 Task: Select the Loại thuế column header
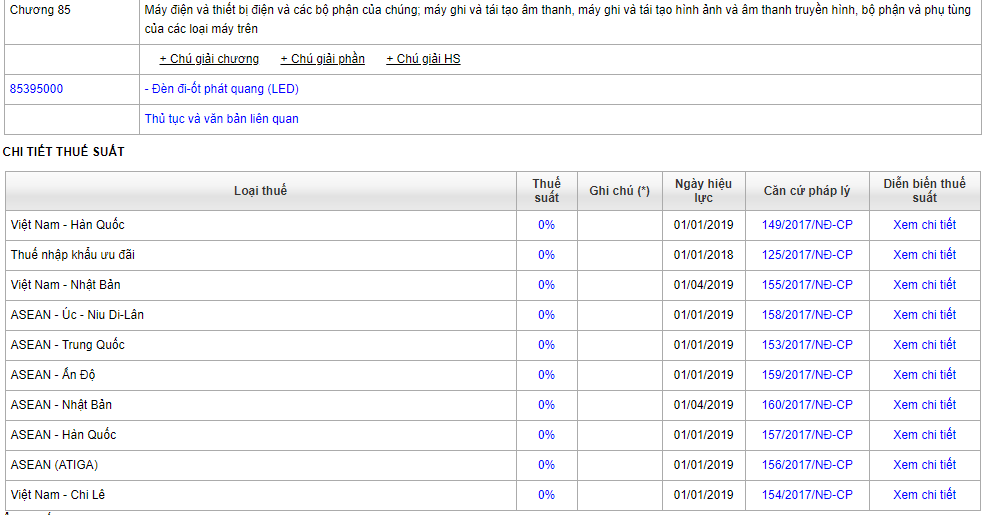260,191
